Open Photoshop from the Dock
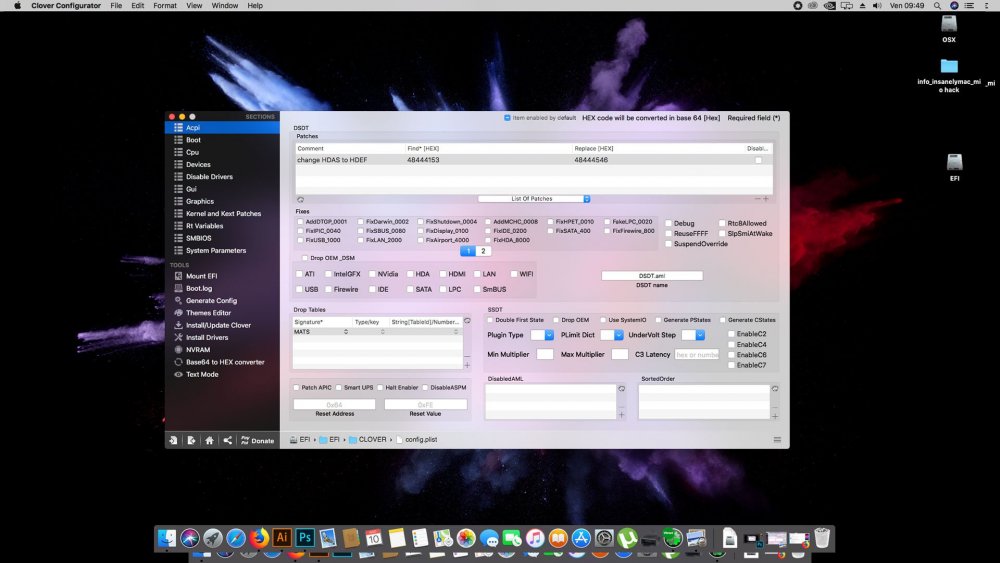 [305, 537]
